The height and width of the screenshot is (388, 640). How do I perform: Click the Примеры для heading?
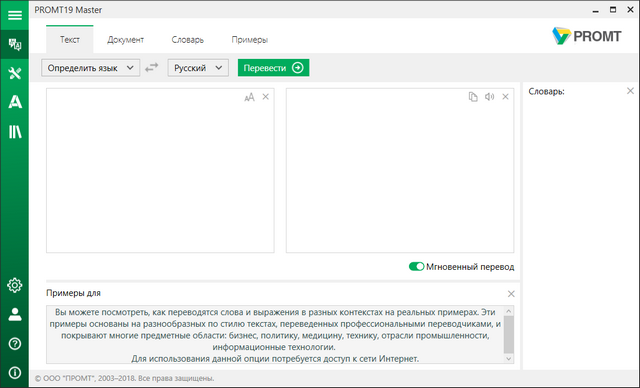[x=73, y=293]
